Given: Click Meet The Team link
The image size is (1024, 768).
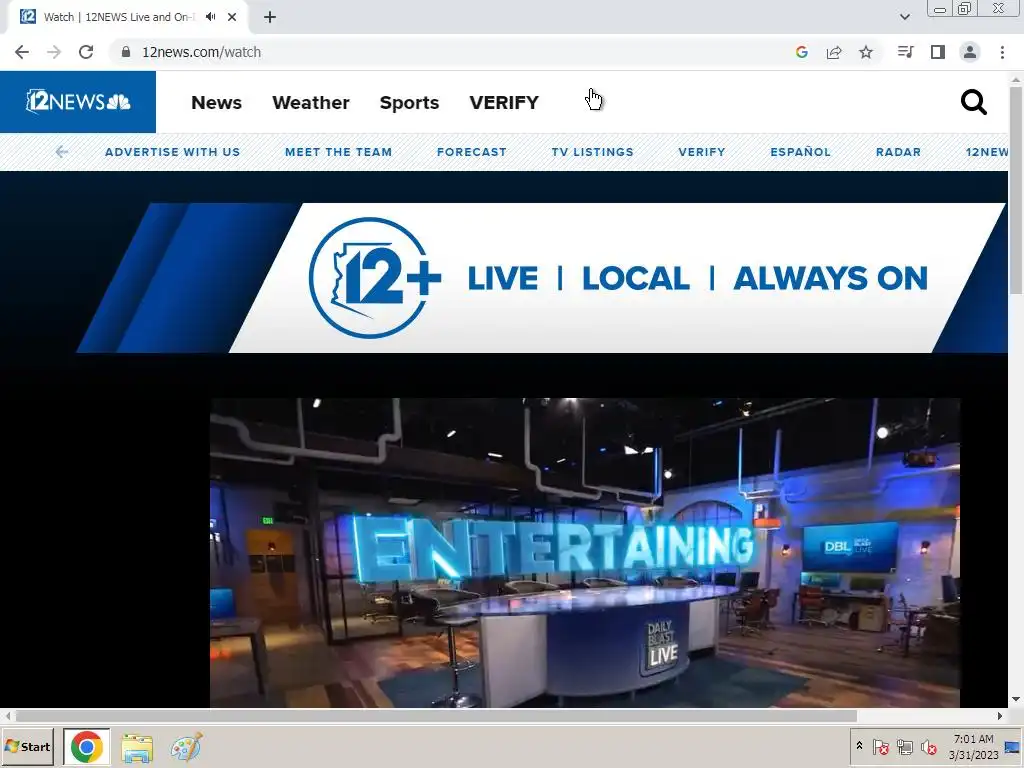Looking at the screenshot, I should point(338,152).
